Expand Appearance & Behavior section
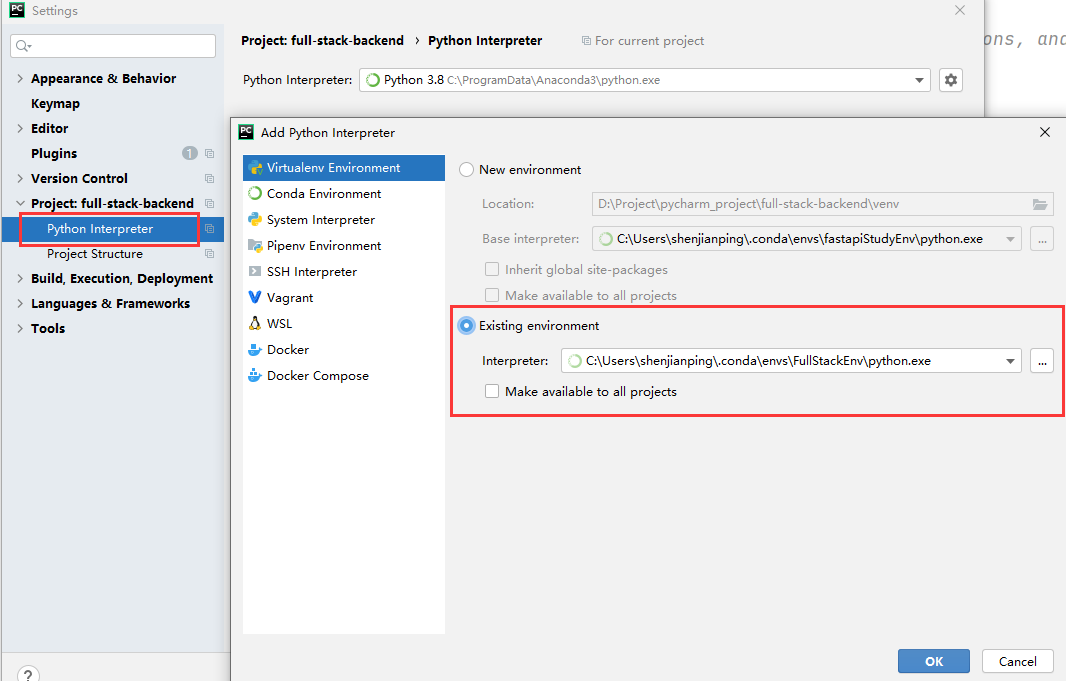 pos(20,79)
